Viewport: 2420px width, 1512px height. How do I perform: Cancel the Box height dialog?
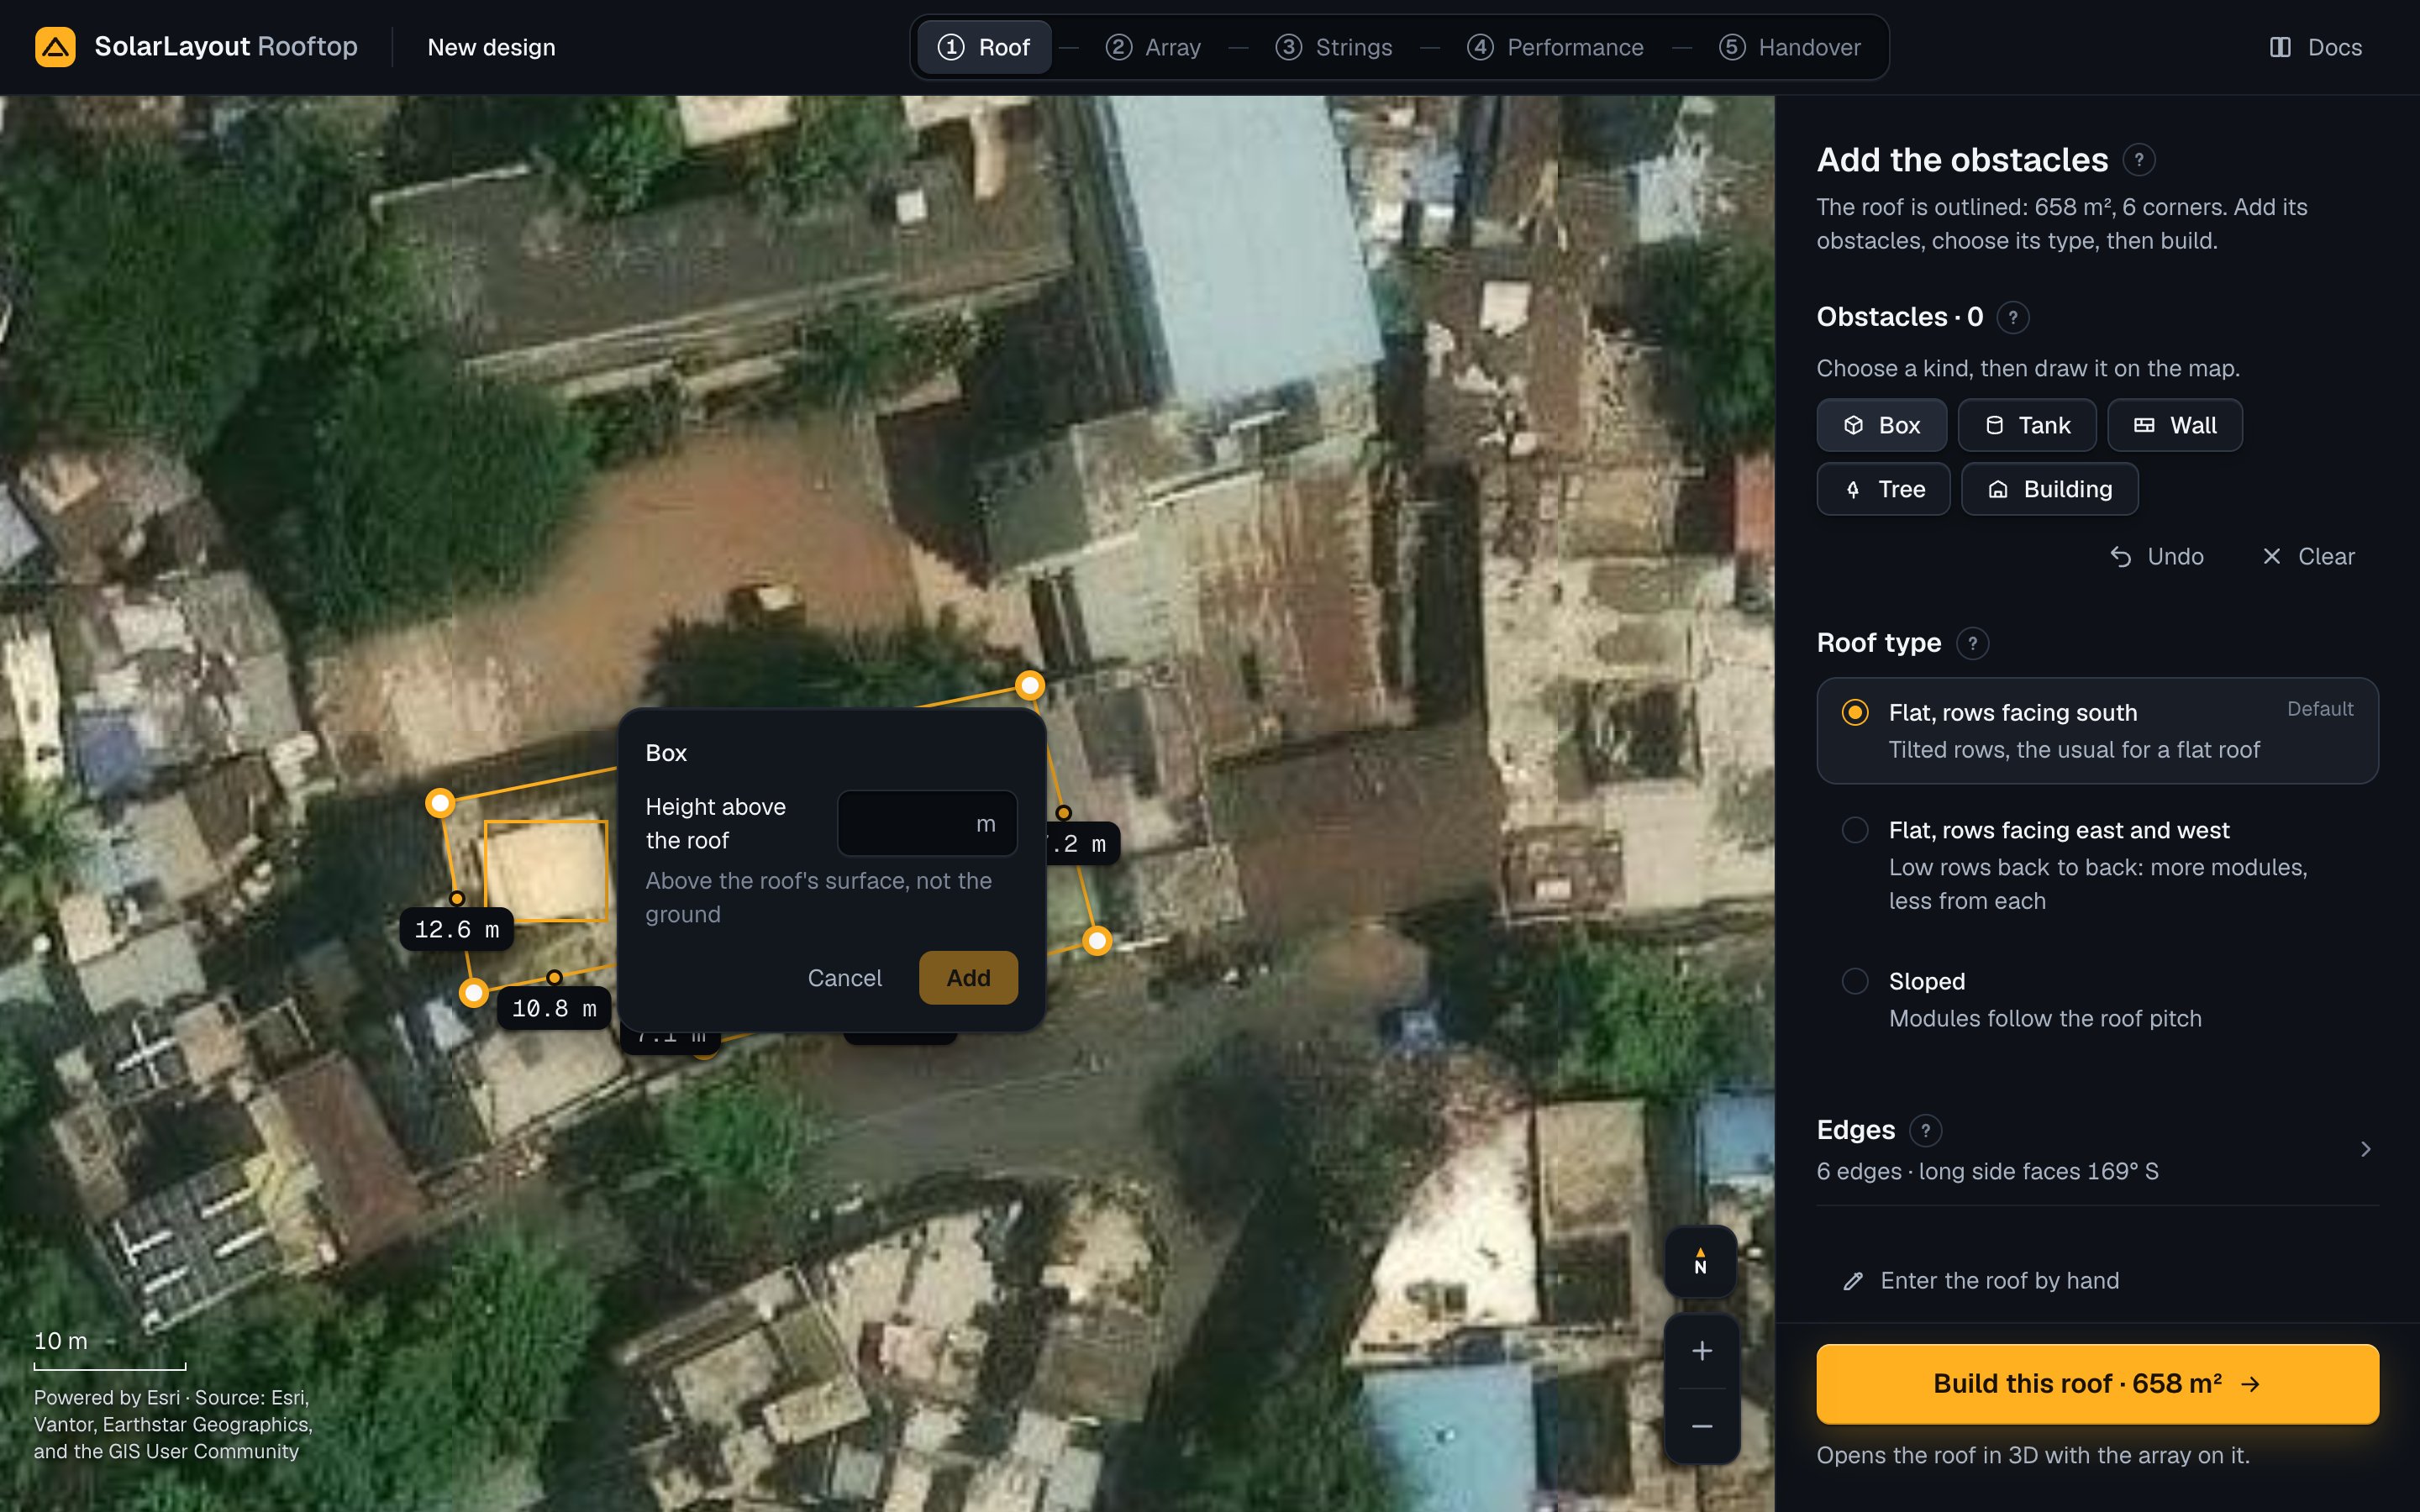[x=845, y=978]
